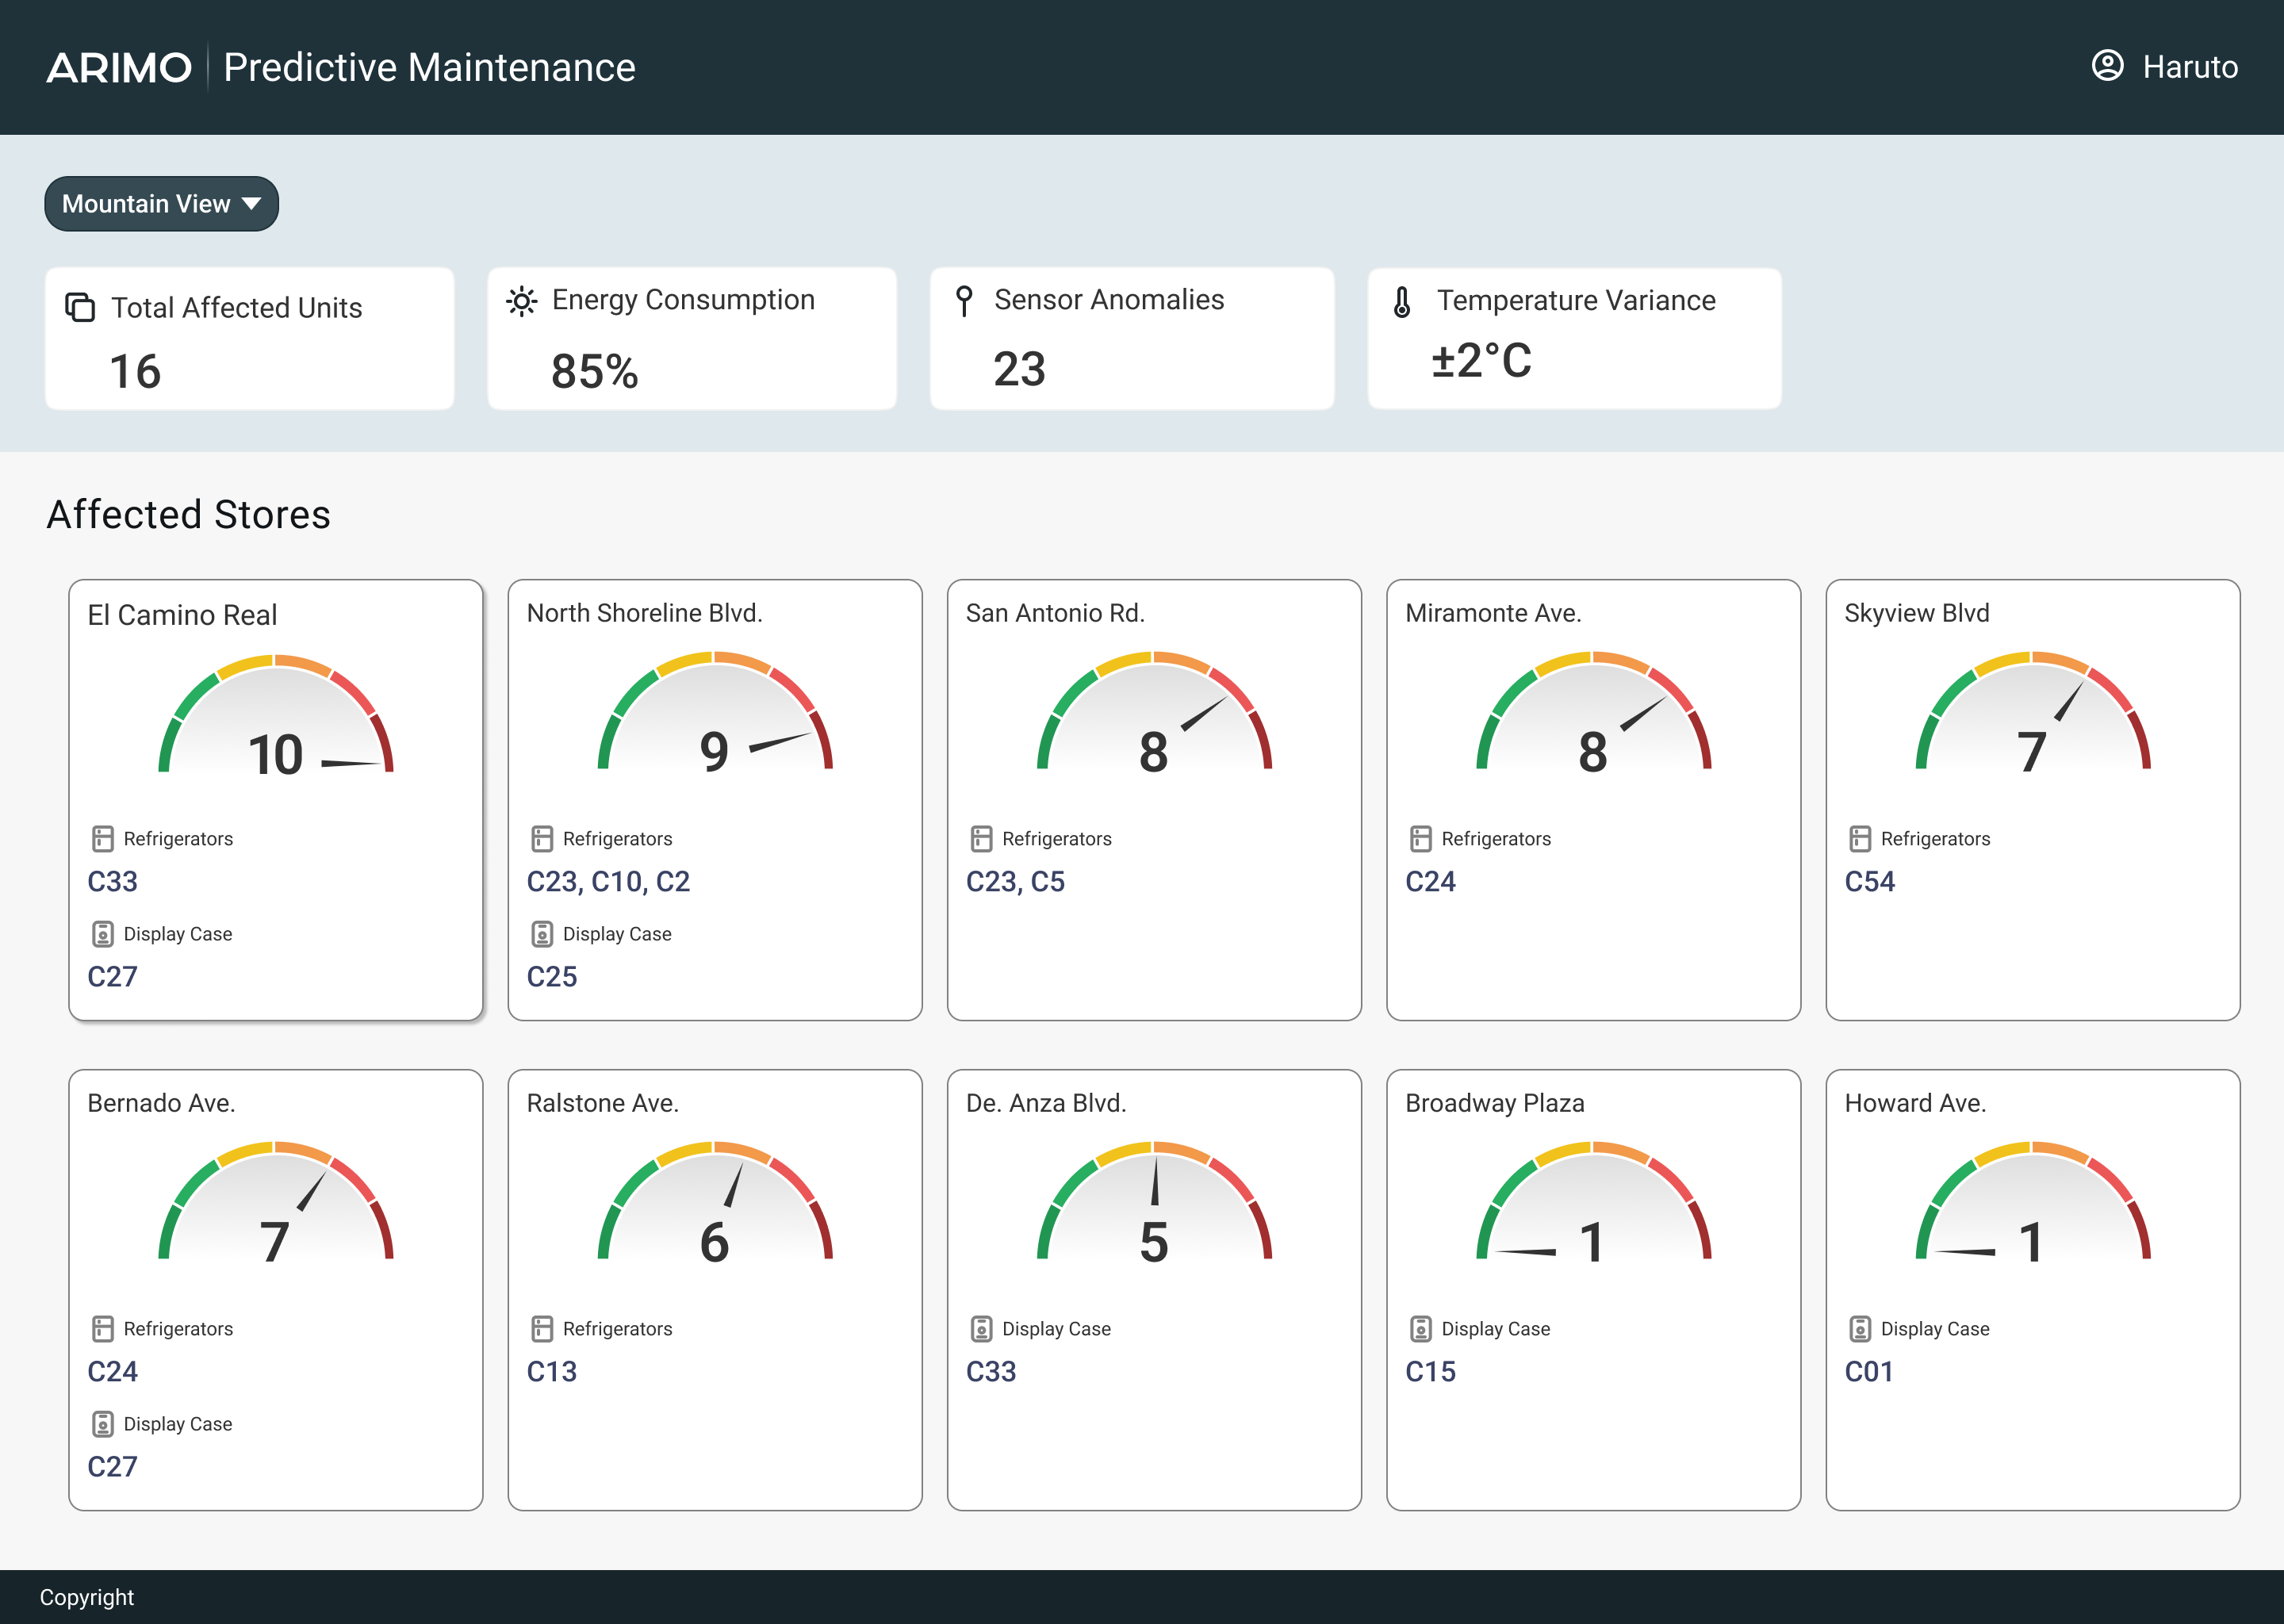Click the Sensor Anomalies pin icon
The image size is (2284, 1624).
pos(964,300)
